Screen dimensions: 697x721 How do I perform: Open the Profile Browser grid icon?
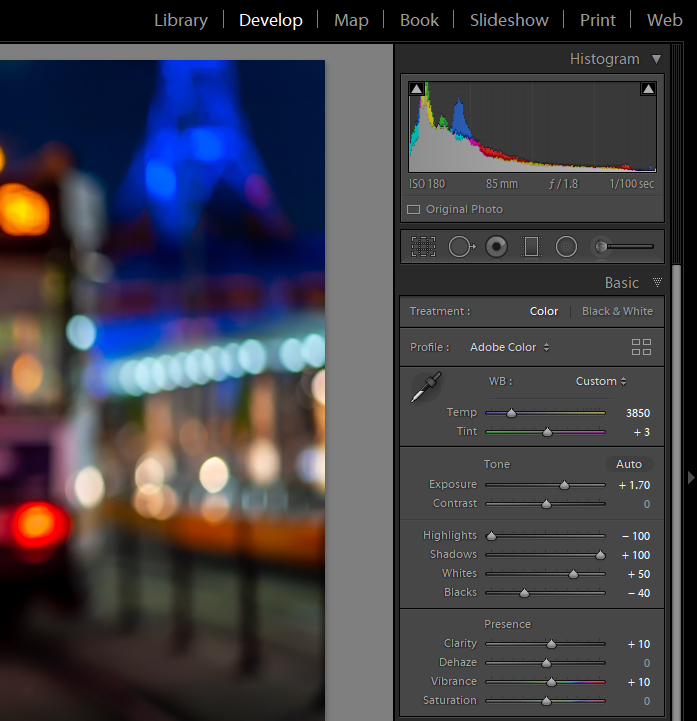641,347
